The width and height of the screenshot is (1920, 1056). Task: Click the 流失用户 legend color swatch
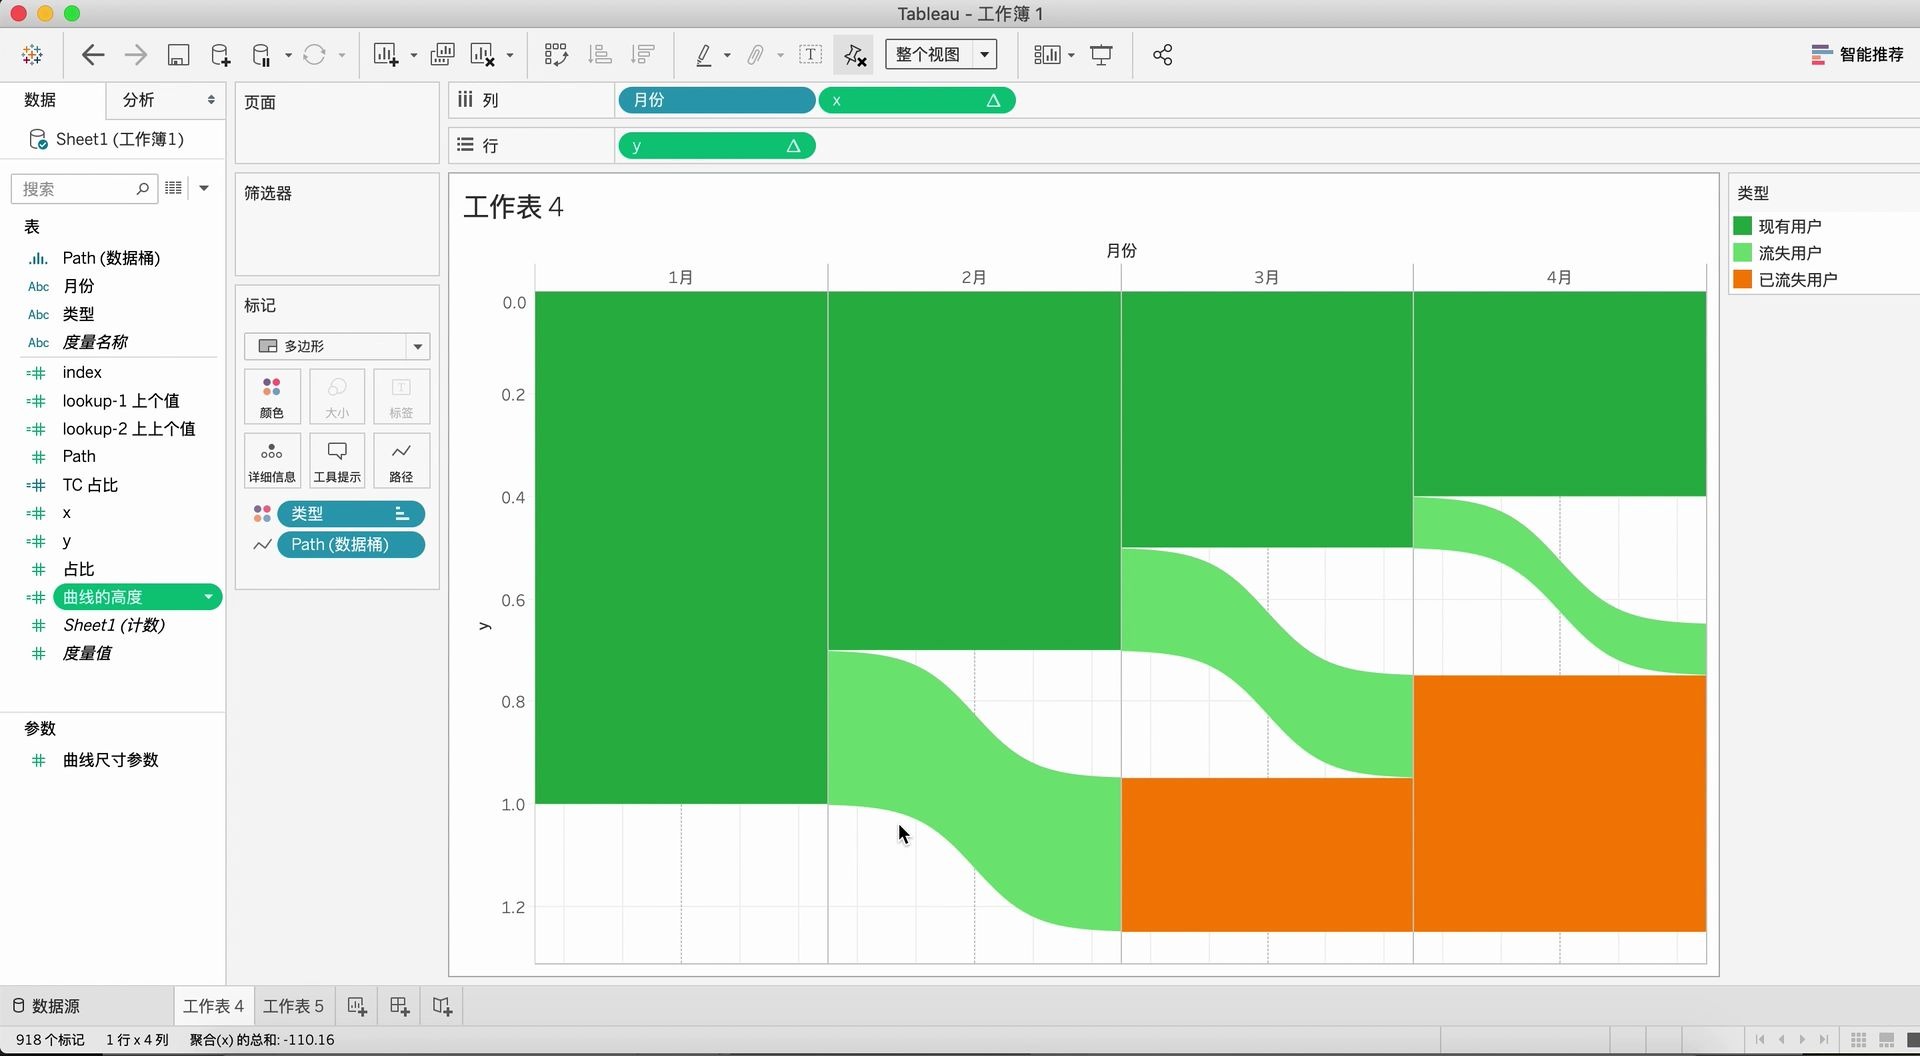coord(1742,253)
